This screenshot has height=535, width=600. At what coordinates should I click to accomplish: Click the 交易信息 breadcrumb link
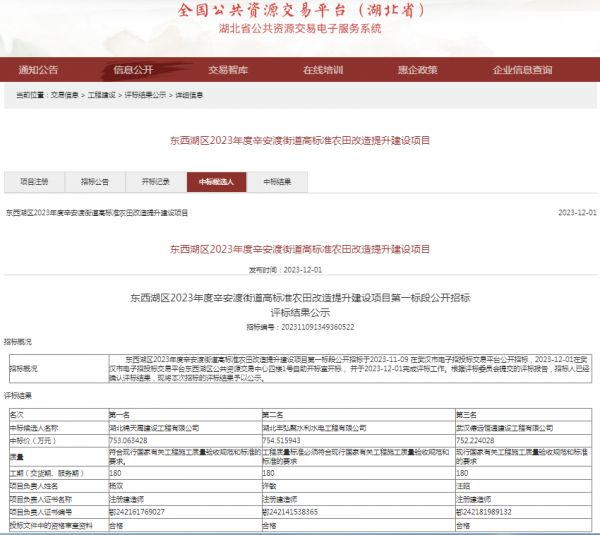point(65,95)
